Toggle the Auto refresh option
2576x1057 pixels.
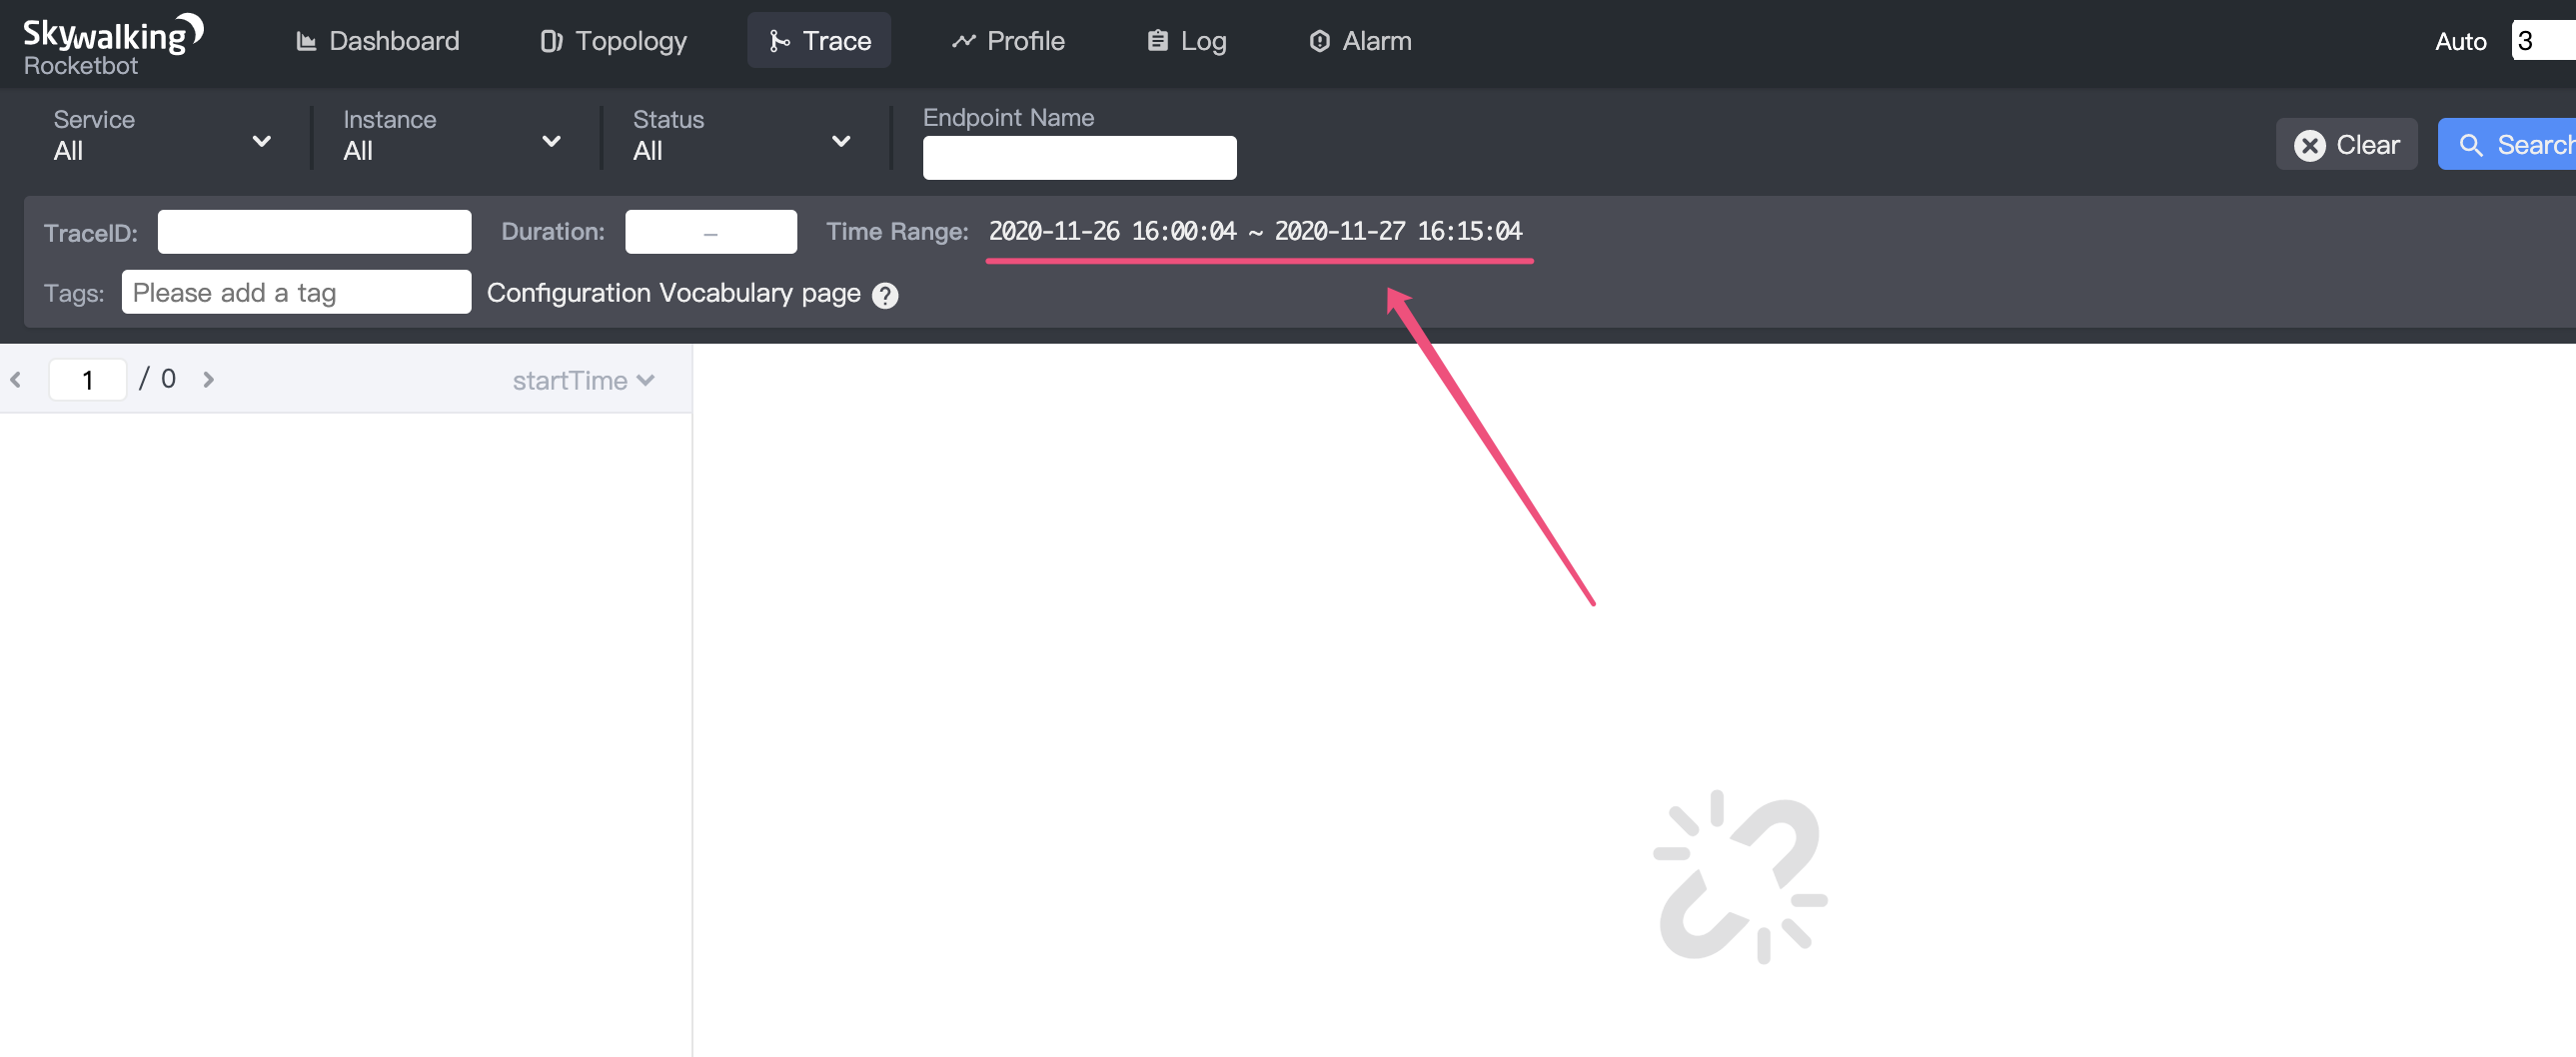(x=2460, y=41)
